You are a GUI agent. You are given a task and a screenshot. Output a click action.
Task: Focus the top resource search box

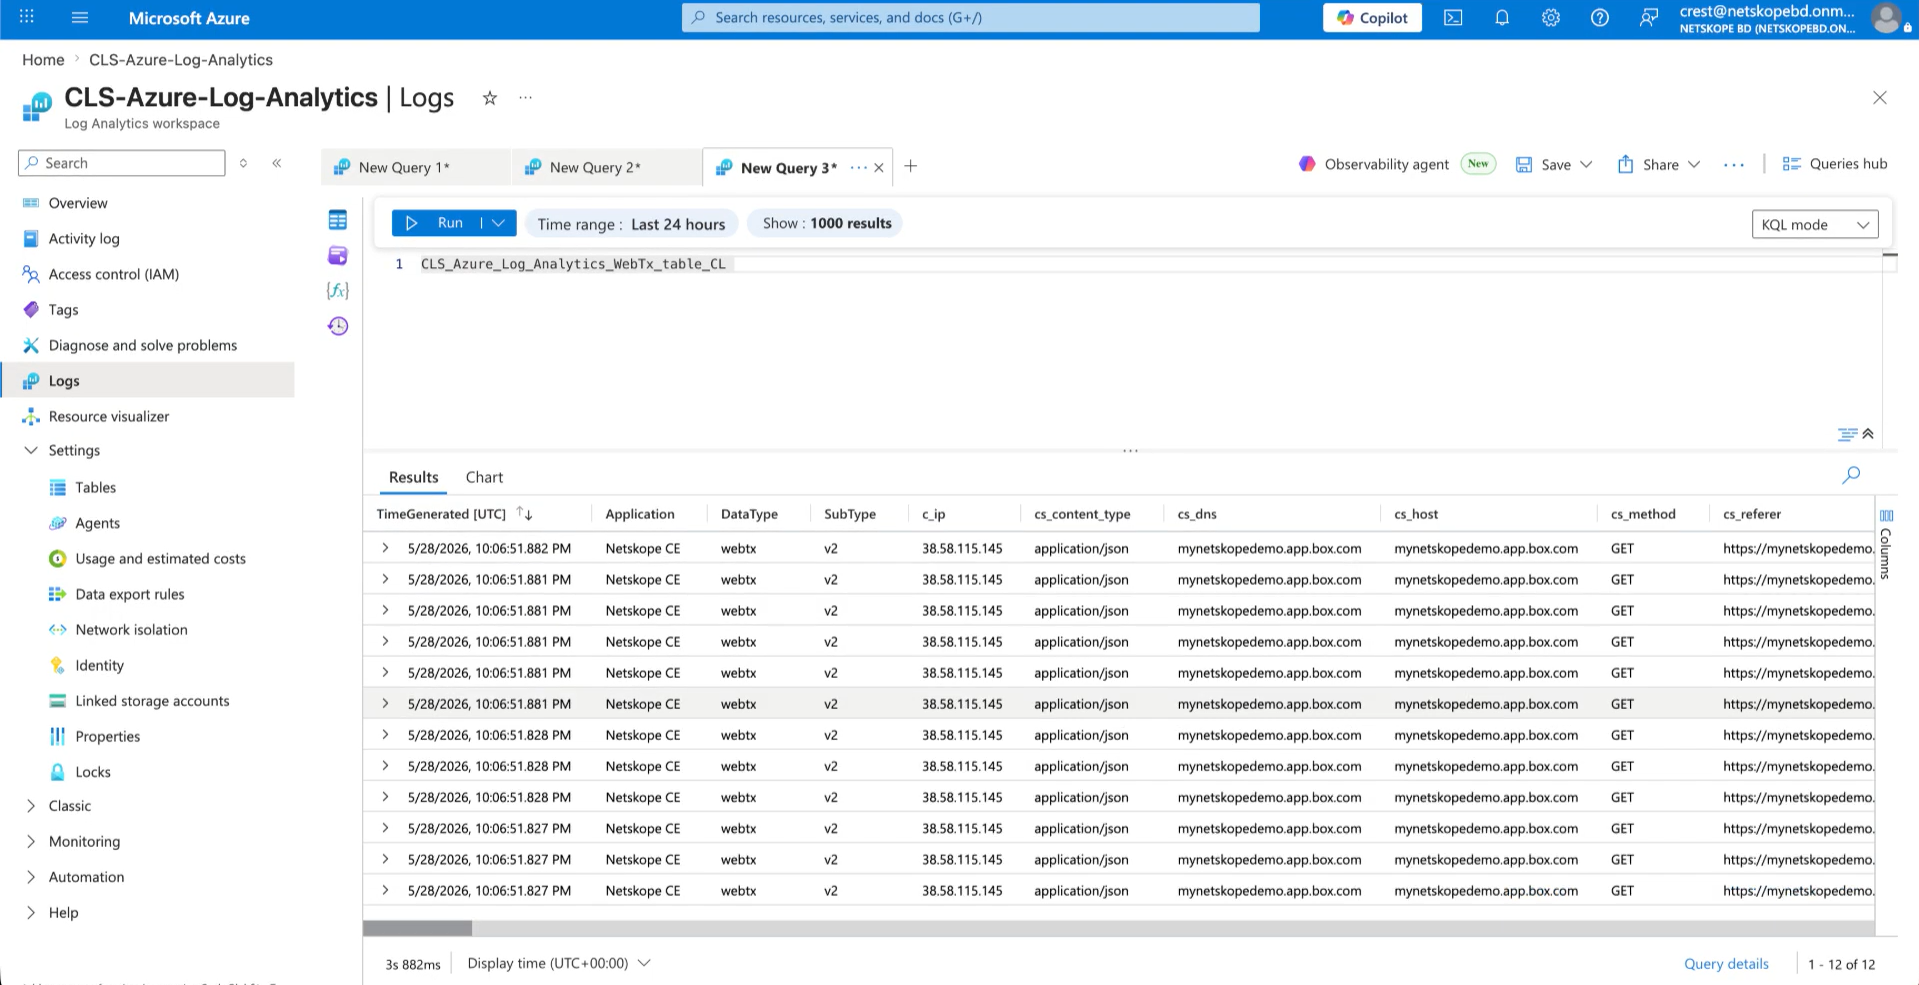coord(970,18)
